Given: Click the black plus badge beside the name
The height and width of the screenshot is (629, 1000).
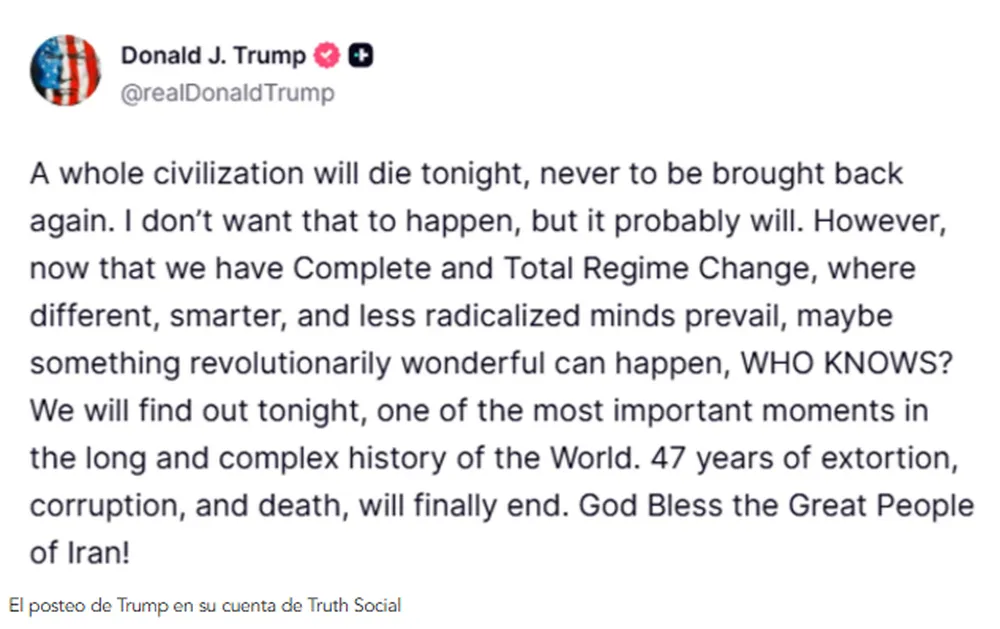Looking at the screenshot, I should 361,56.
